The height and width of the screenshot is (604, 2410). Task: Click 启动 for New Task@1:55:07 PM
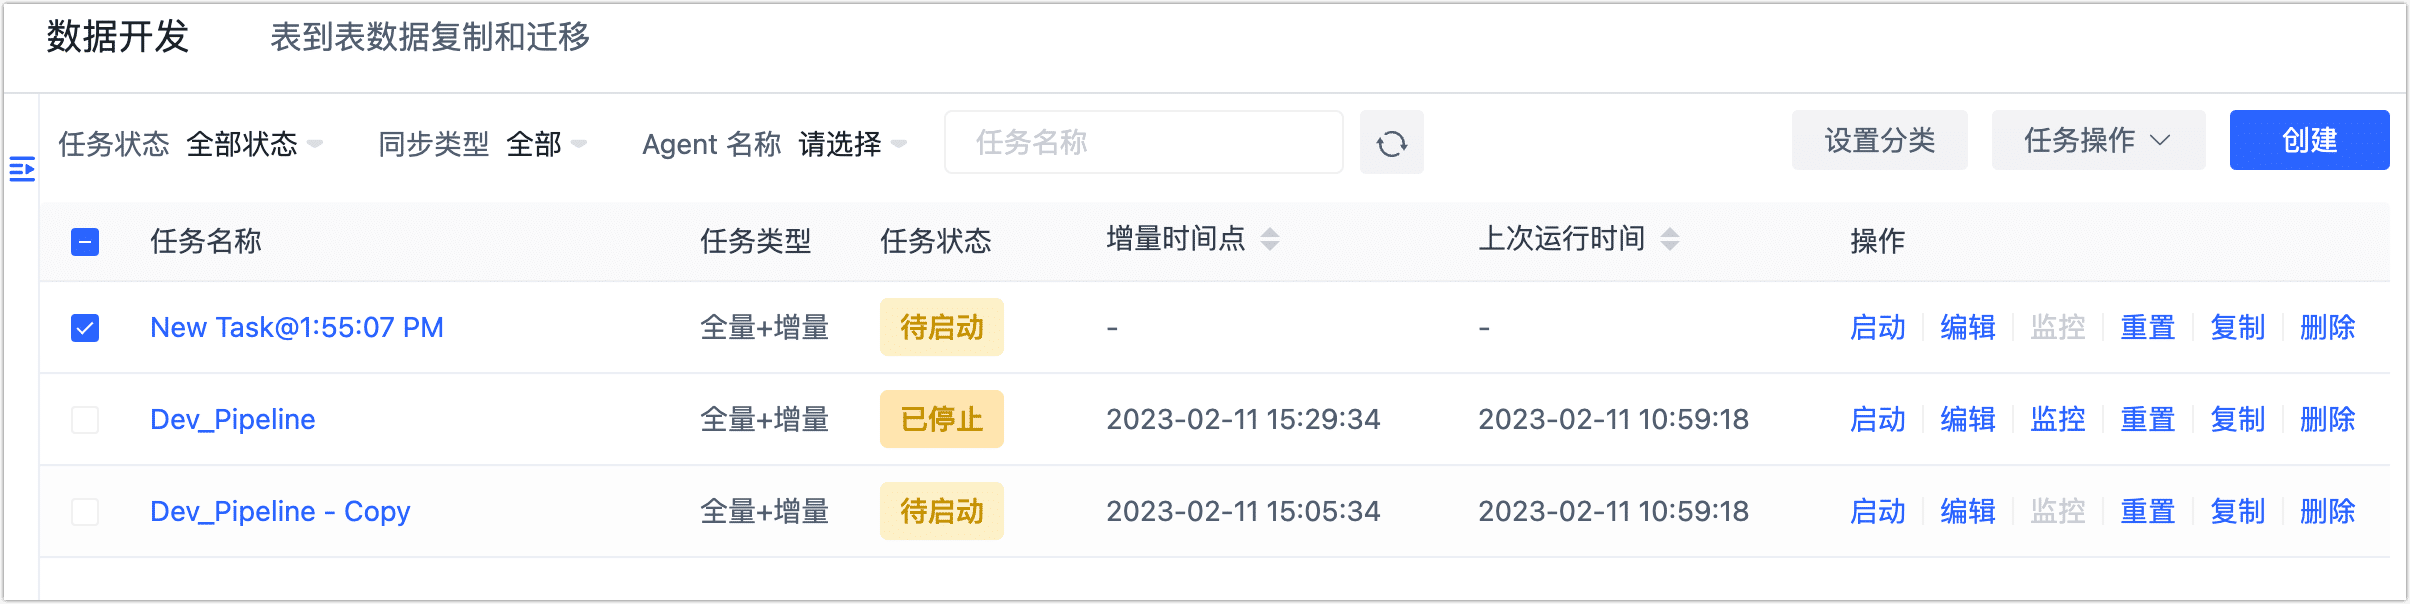[1877, 328]
